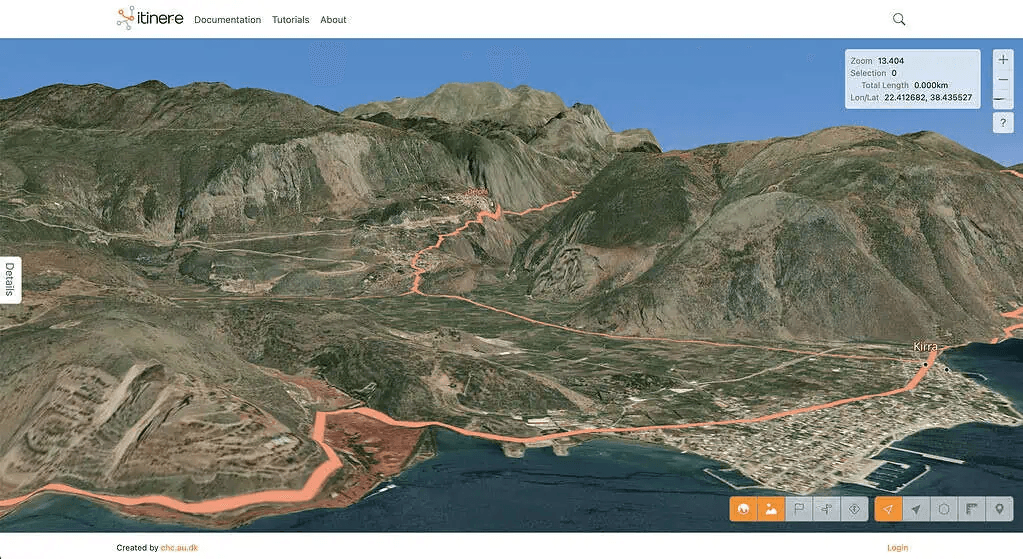
Task: Expand the Details side panel
Action: pyautogui.click(x=10, y=279)
